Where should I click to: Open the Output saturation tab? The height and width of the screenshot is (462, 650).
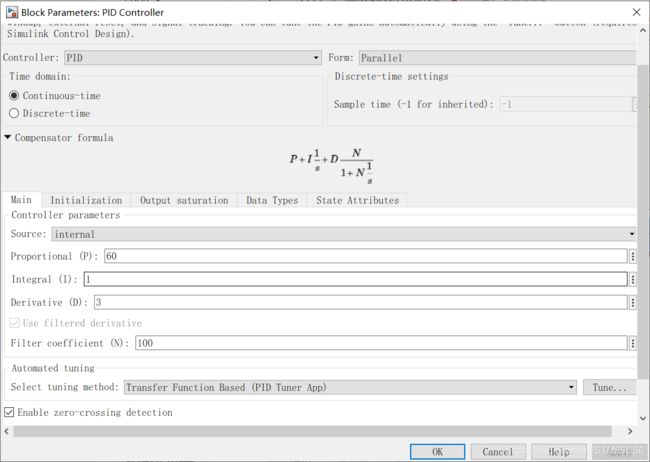coord(184,200)
